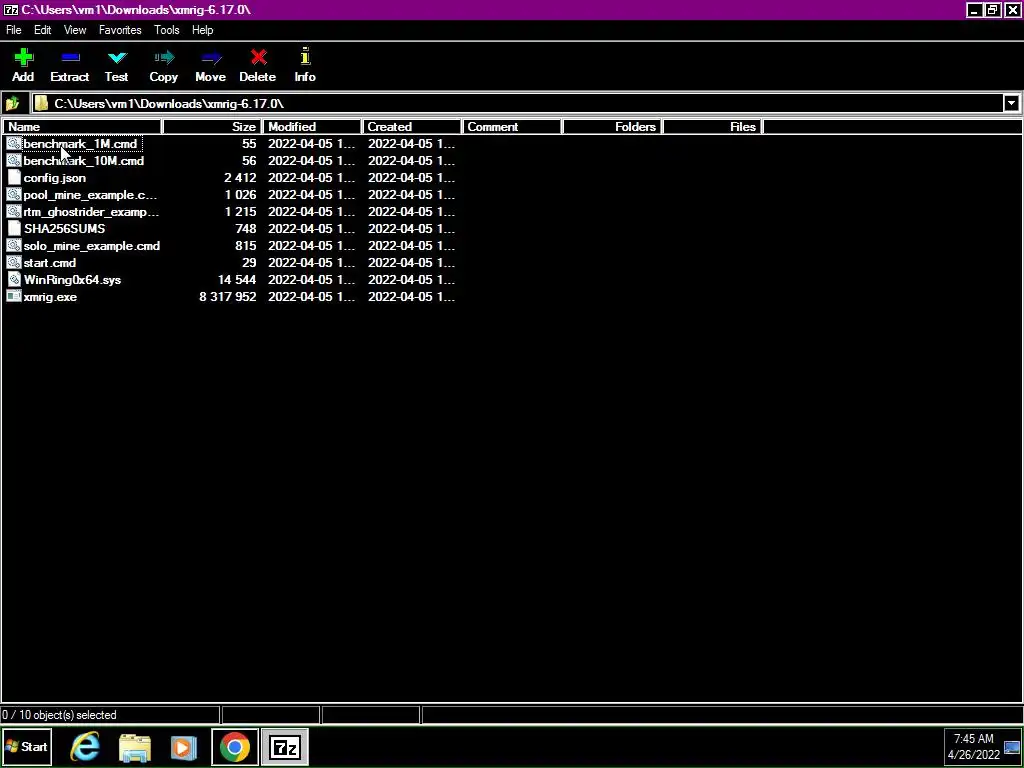Click the Files column header
Screen dimensions: 1024x768
(712, 127)
